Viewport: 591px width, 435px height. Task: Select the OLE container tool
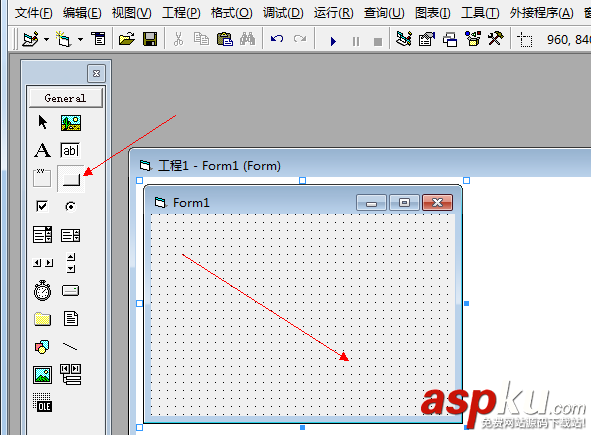click(x=42, y=402)
